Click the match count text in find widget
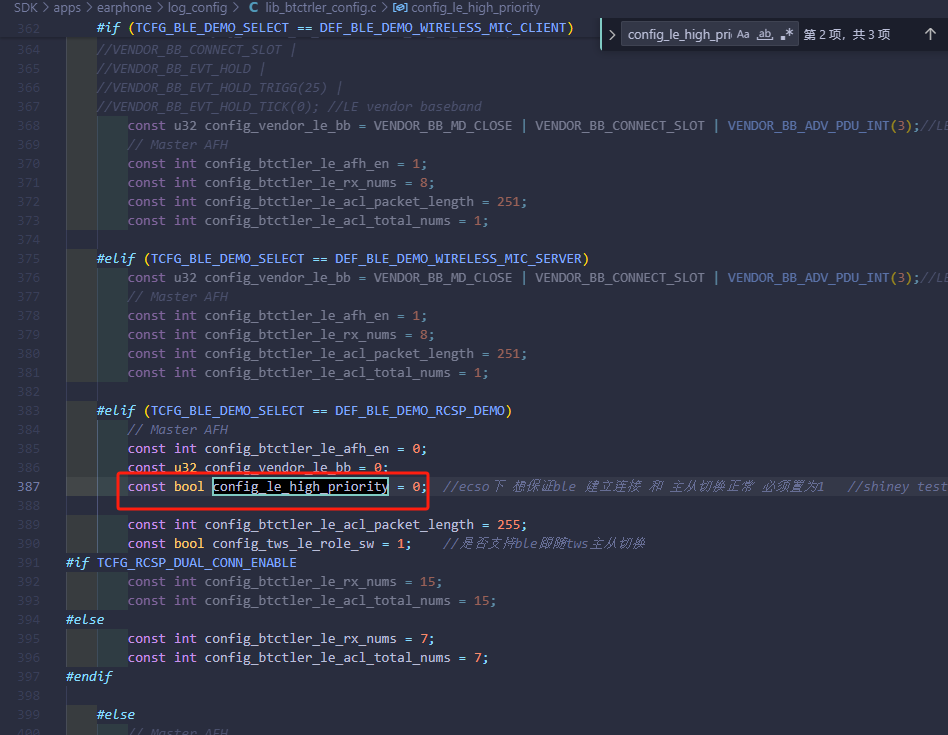 point(846,34)
